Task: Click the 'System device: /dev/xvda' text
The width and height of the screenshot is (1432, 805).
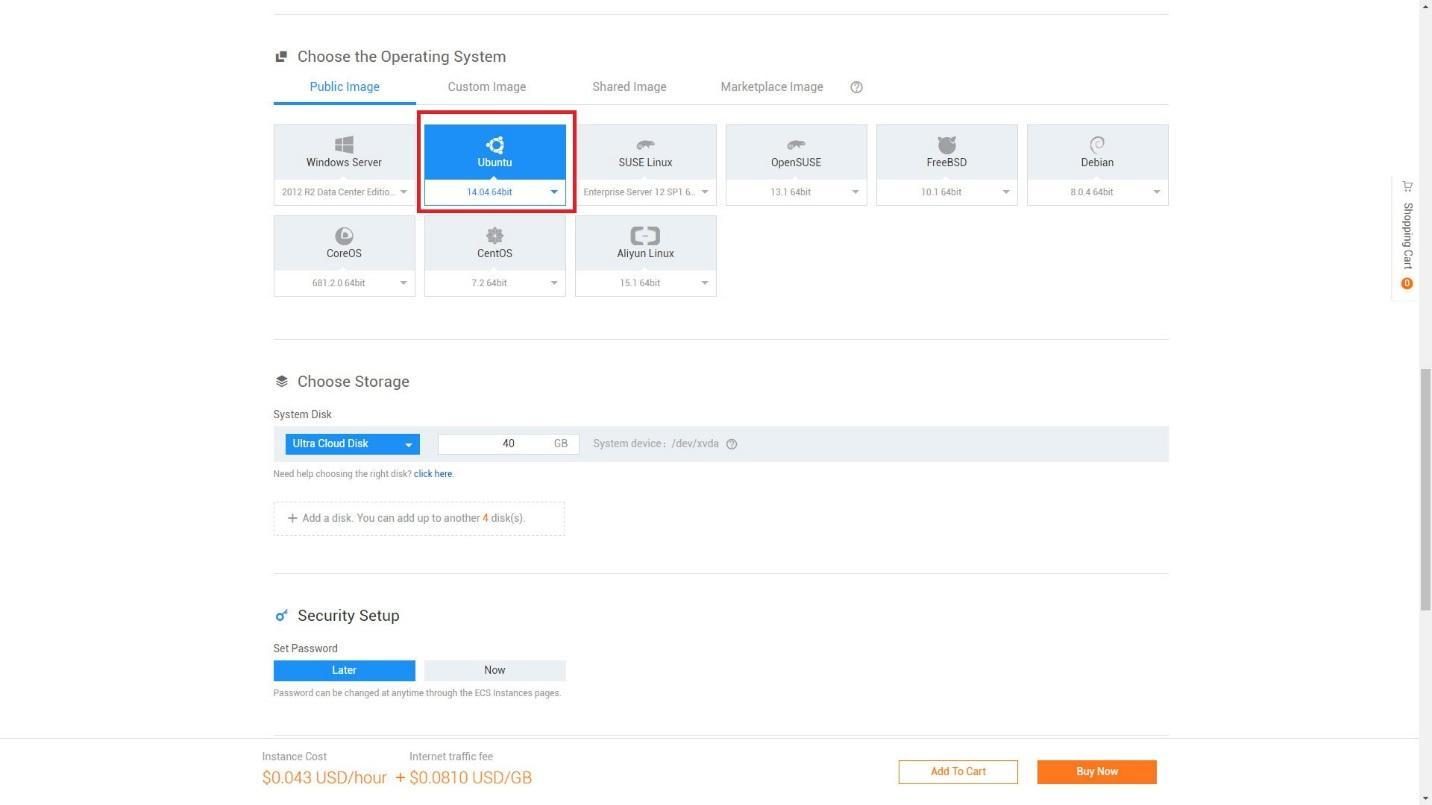Action: (656, 444)
